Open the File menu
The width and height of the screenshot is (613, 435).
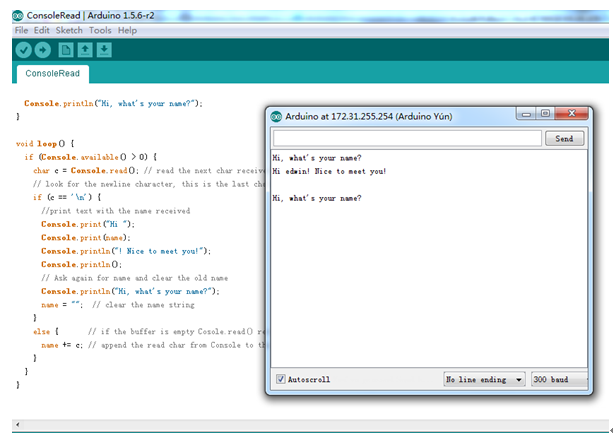tap(21, 30)
